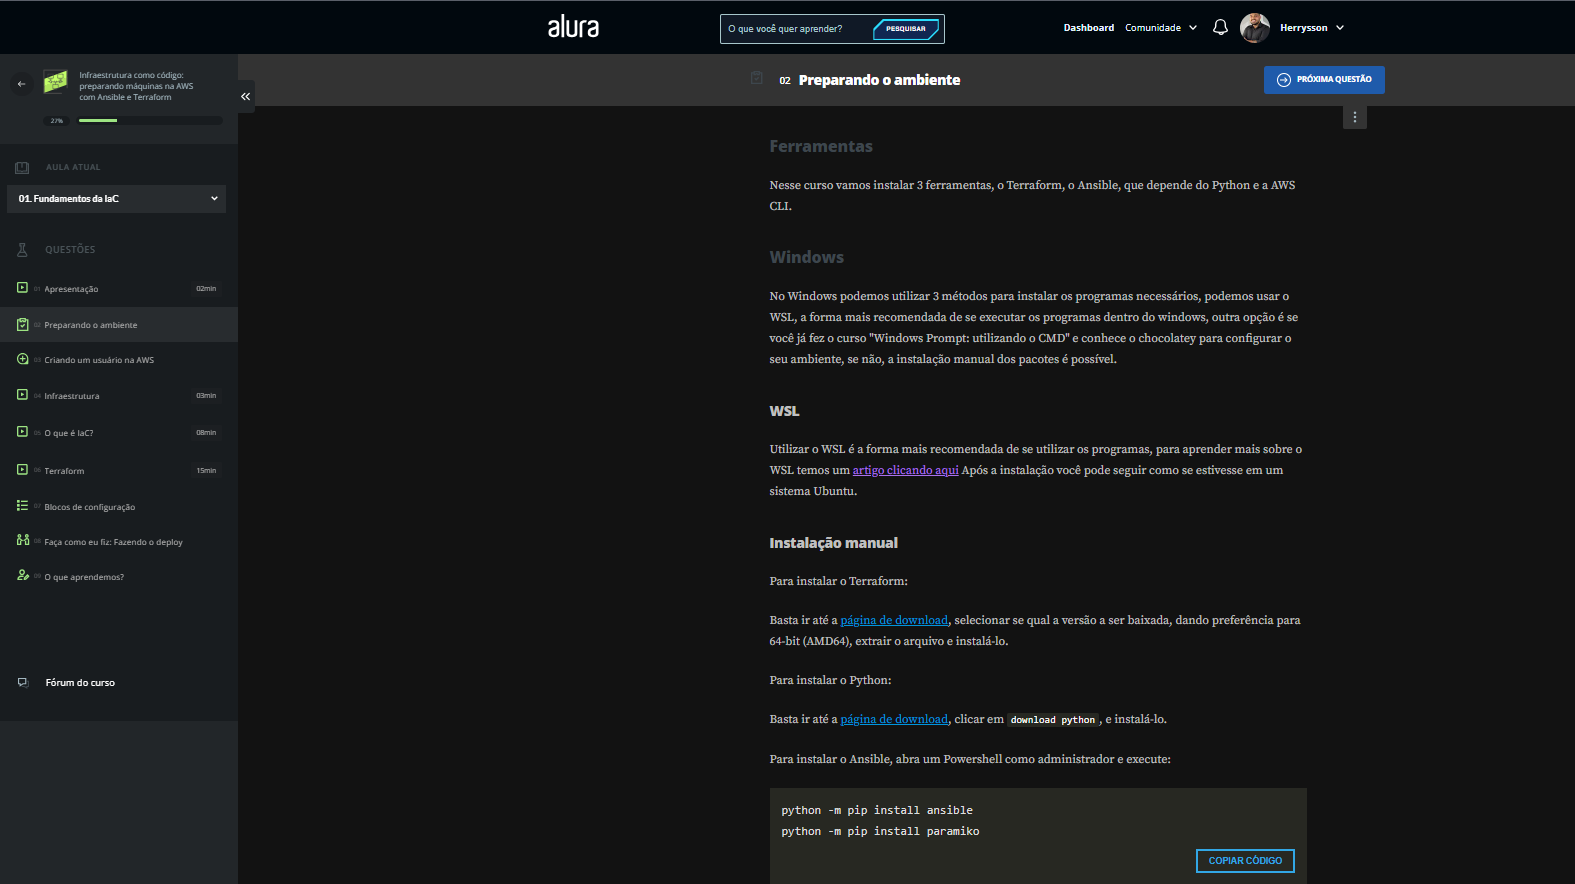Open Criando um usuário na AWS

click(99, 360)
